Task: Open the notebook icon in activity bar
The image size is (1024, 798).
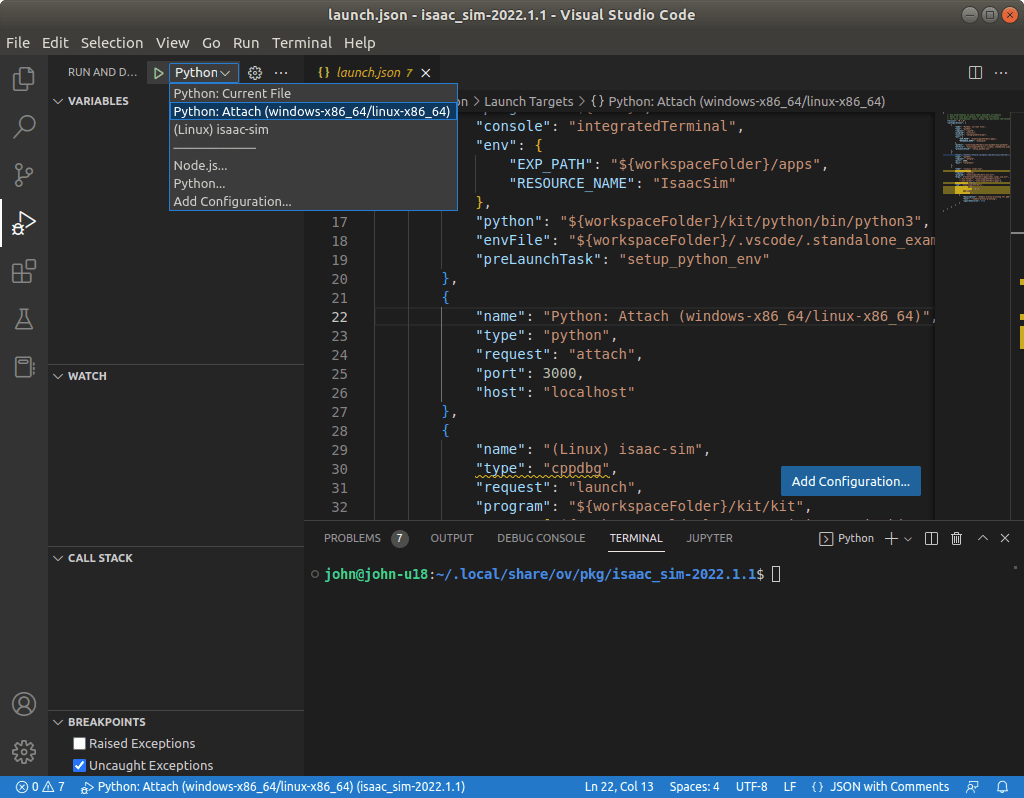Action: pos(24,366)
